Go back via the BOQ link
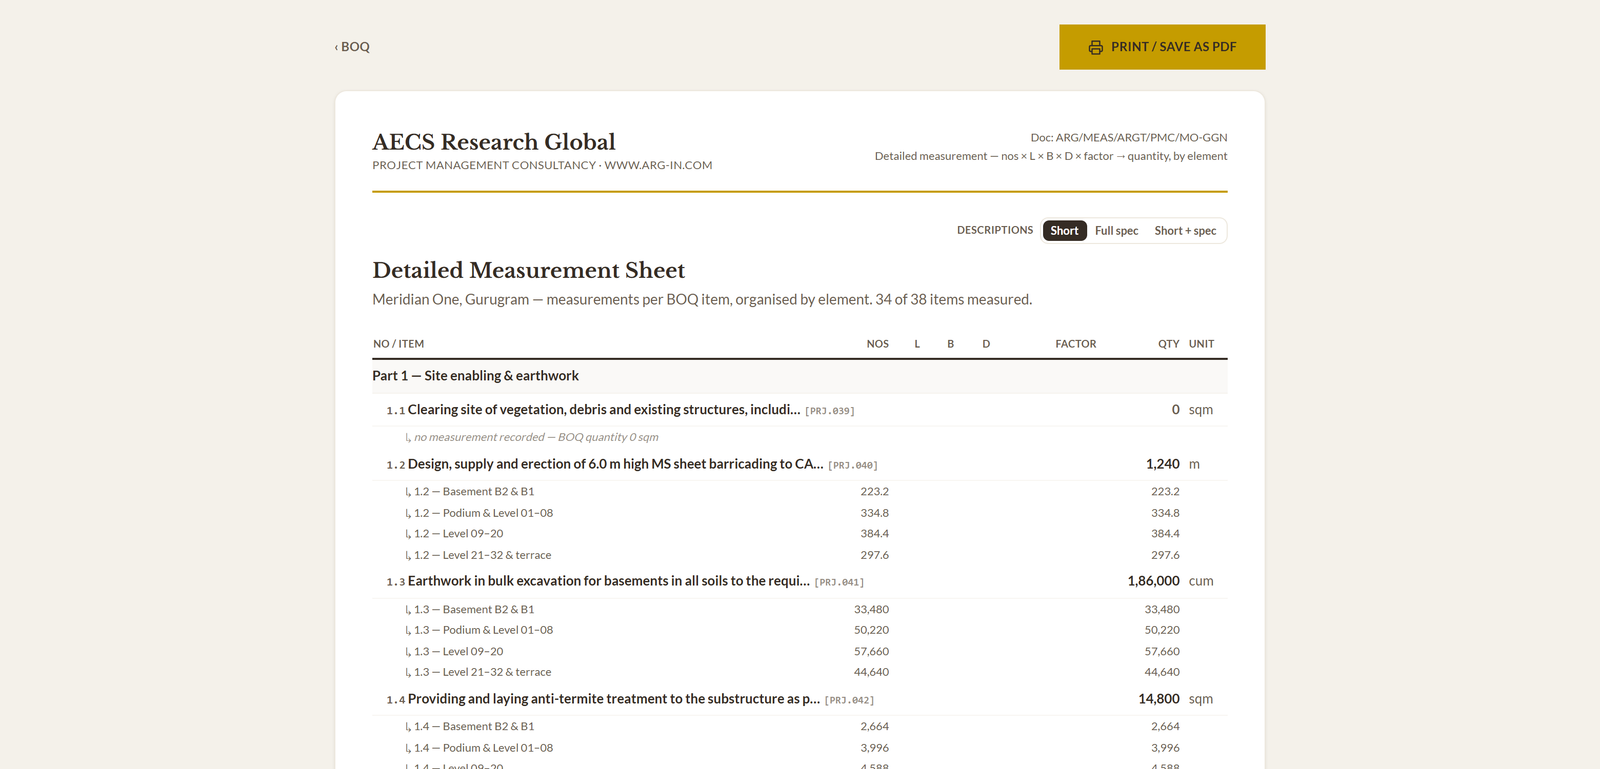 pyautogui.click(x=352, y=47)
